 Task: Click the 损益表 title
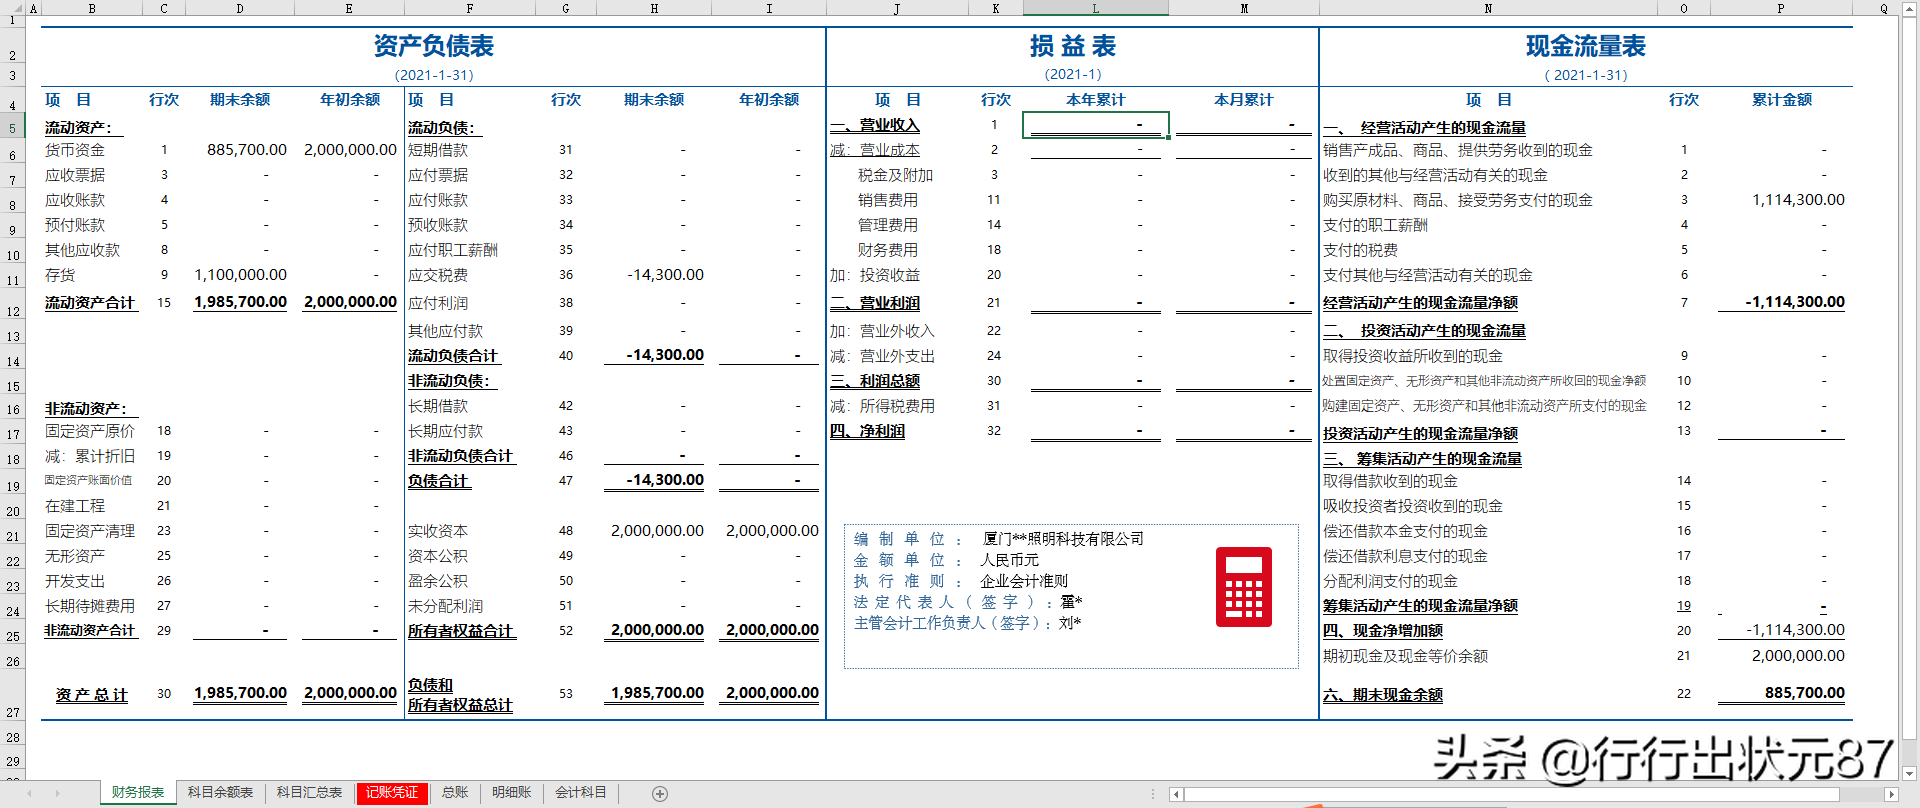coord(1073,46)
